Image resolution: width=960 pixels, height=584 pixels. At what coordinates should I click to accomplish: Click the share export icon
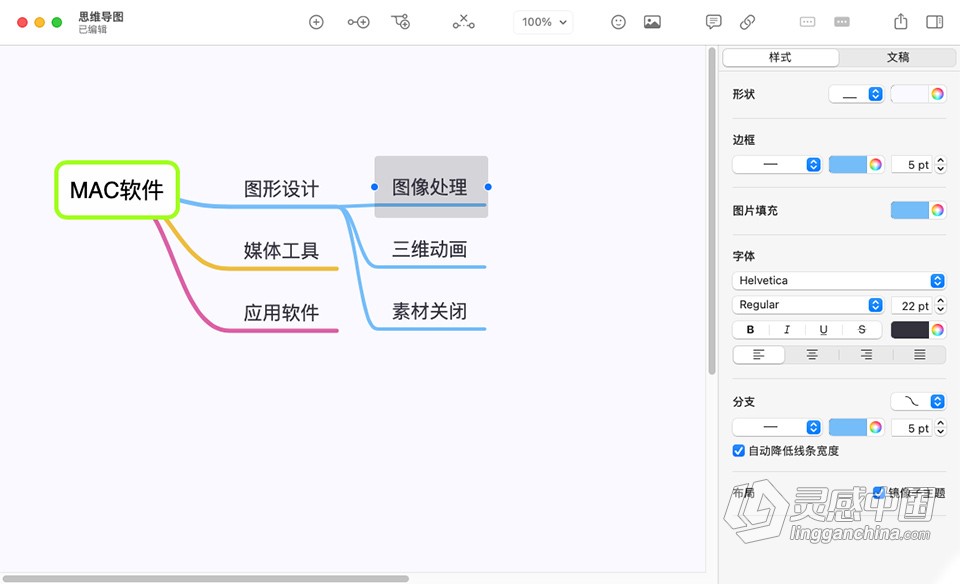coord(901,21)
